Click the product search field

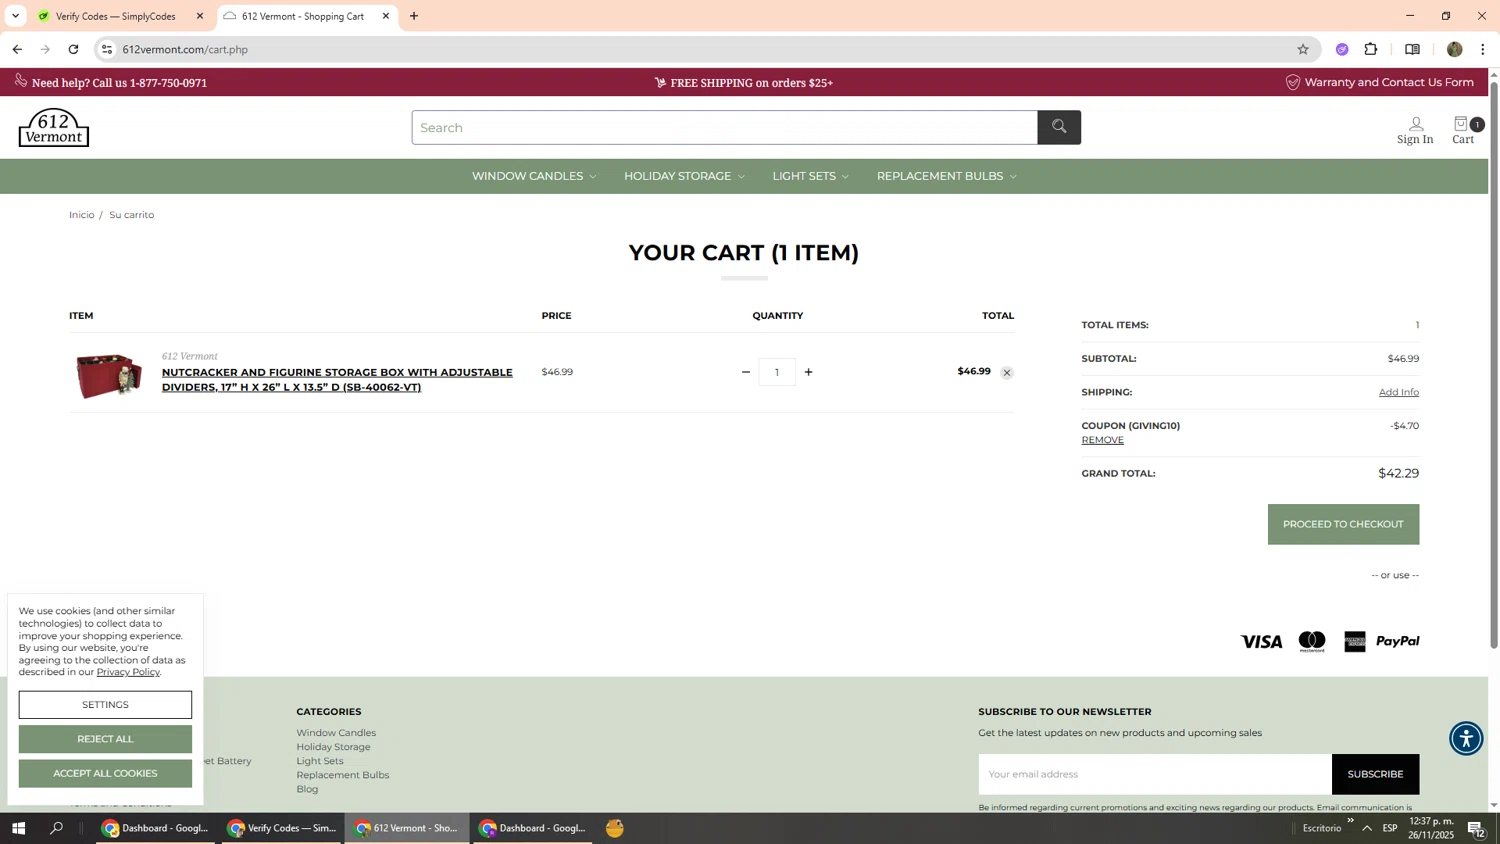[x=725, y=127]
